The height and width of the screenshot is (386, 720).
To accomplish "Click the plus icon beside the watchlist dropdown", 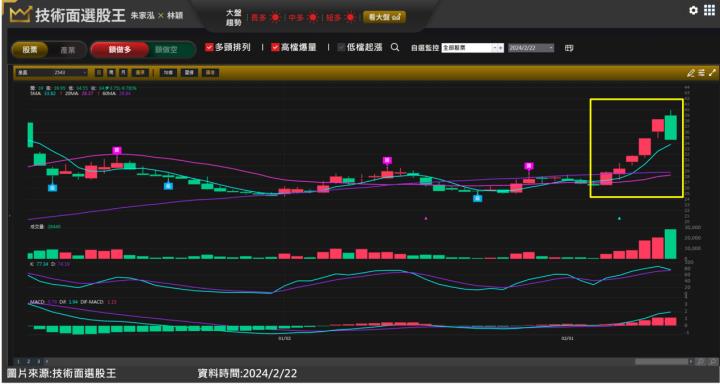I will (501, 48).
